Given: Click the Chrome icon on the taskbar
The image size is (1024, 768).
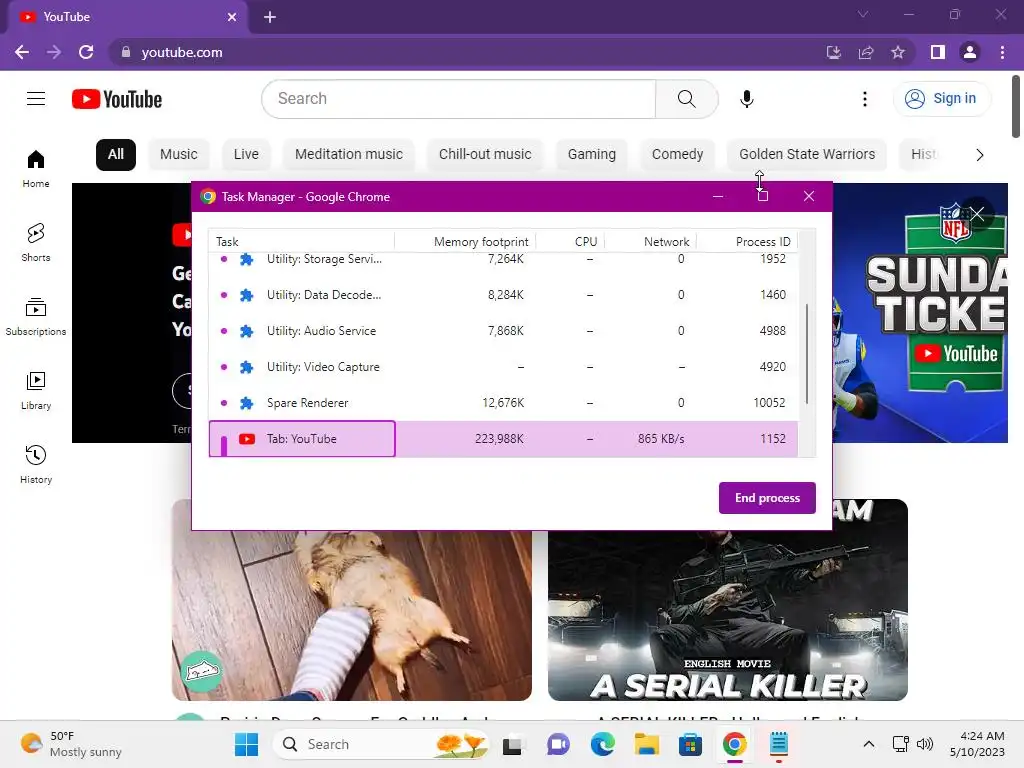Looking at the screenshot, I should 735,744.
